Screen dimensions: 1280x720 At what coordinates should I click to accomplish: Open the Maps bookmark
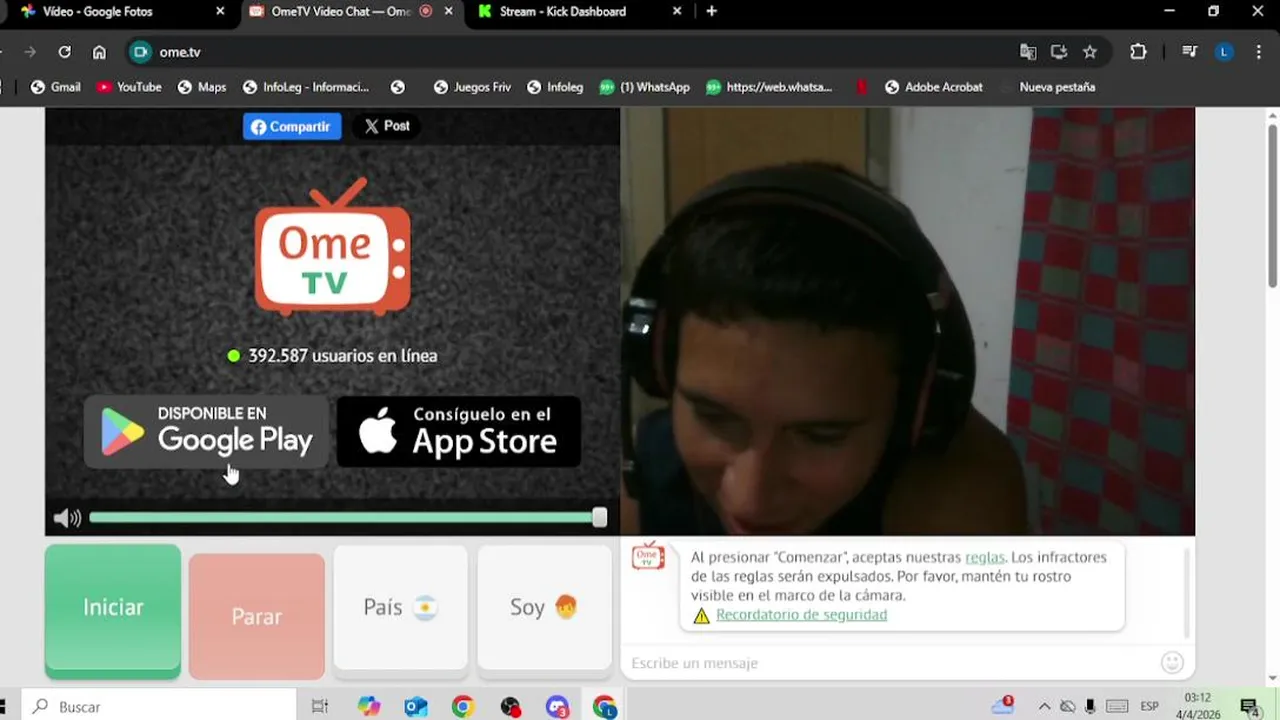pyautogui.click(x=202, y=87)
